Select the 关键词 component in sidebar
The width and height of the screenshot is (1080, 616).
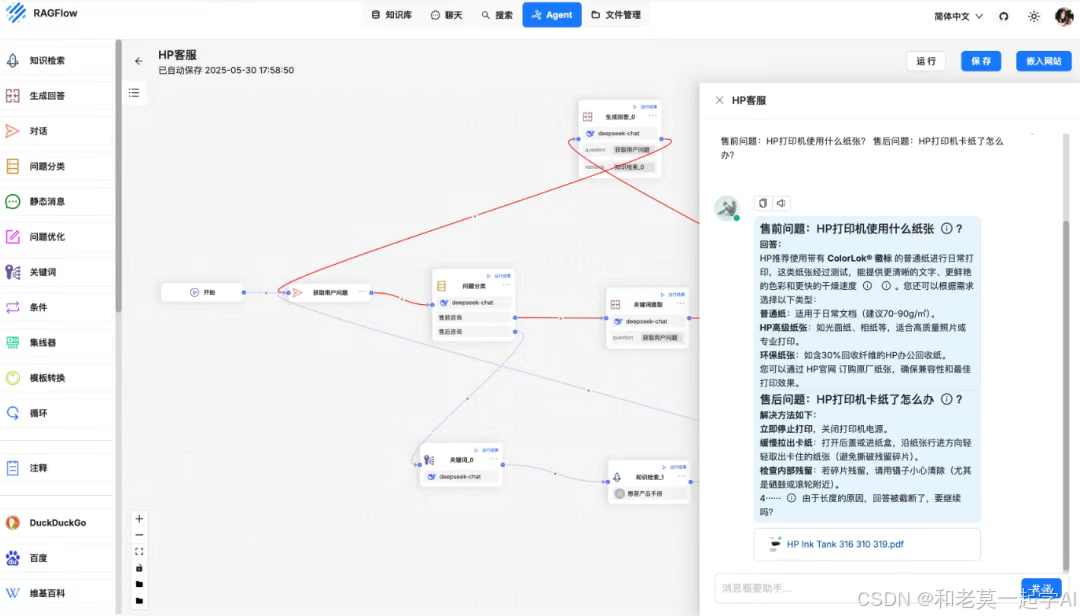[x=56, y=272]
